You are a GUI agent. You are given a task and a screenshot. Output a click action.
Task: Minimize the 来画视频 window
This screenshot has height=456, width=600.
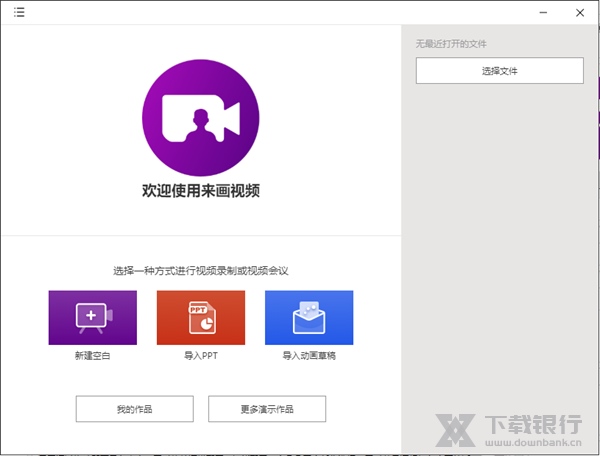pyautogui.click(x=542, y=13)
